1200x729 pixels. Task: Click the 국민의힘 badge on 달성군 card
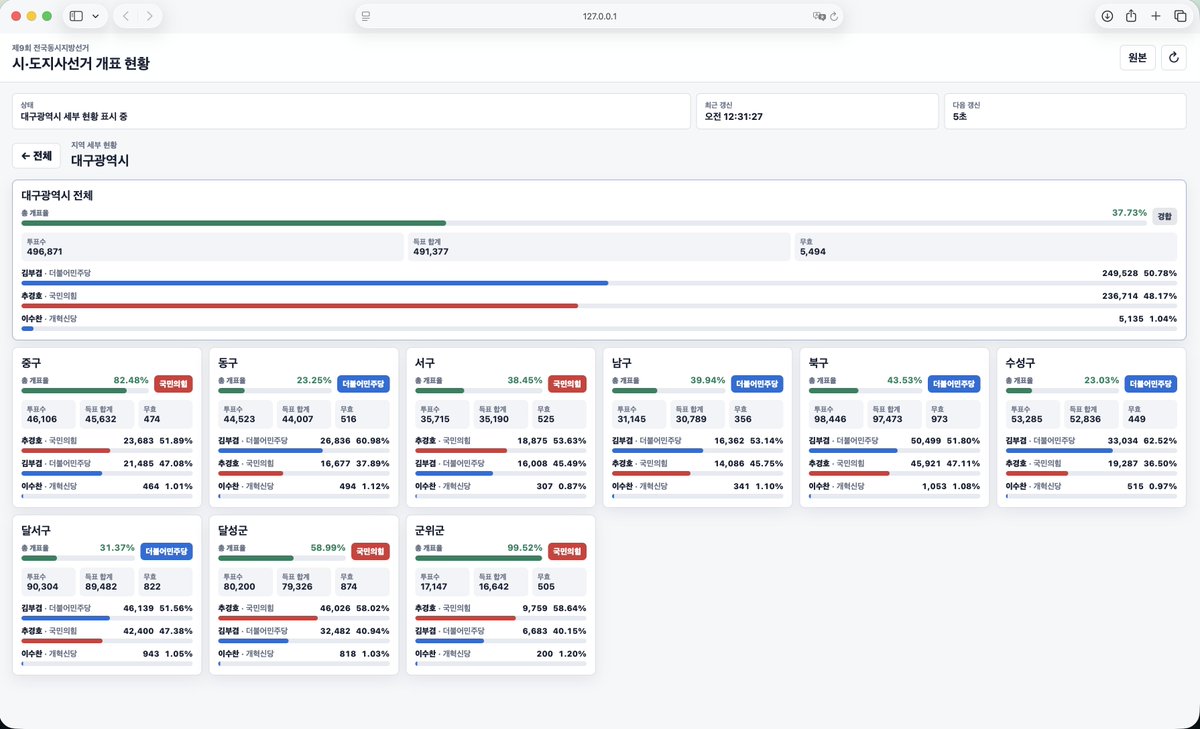click(370, 551)
